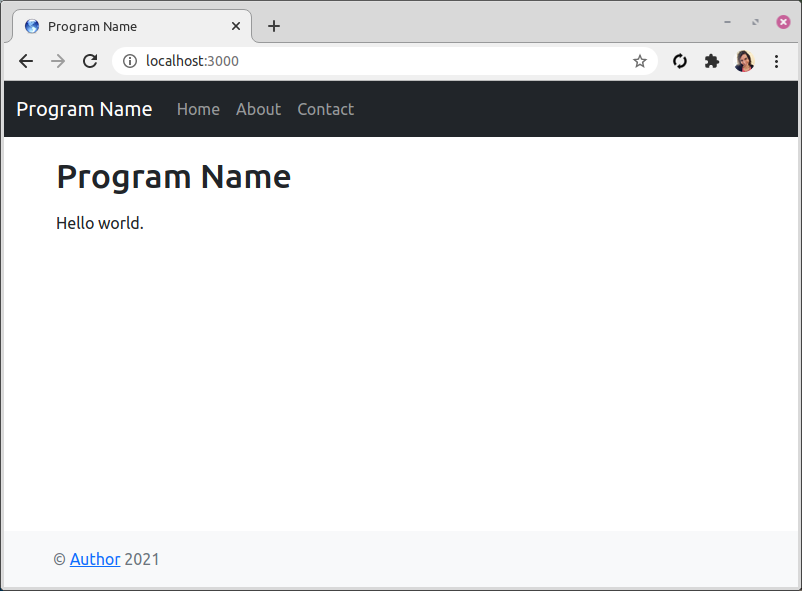Click the Program Name page heading

pos(174,177)
